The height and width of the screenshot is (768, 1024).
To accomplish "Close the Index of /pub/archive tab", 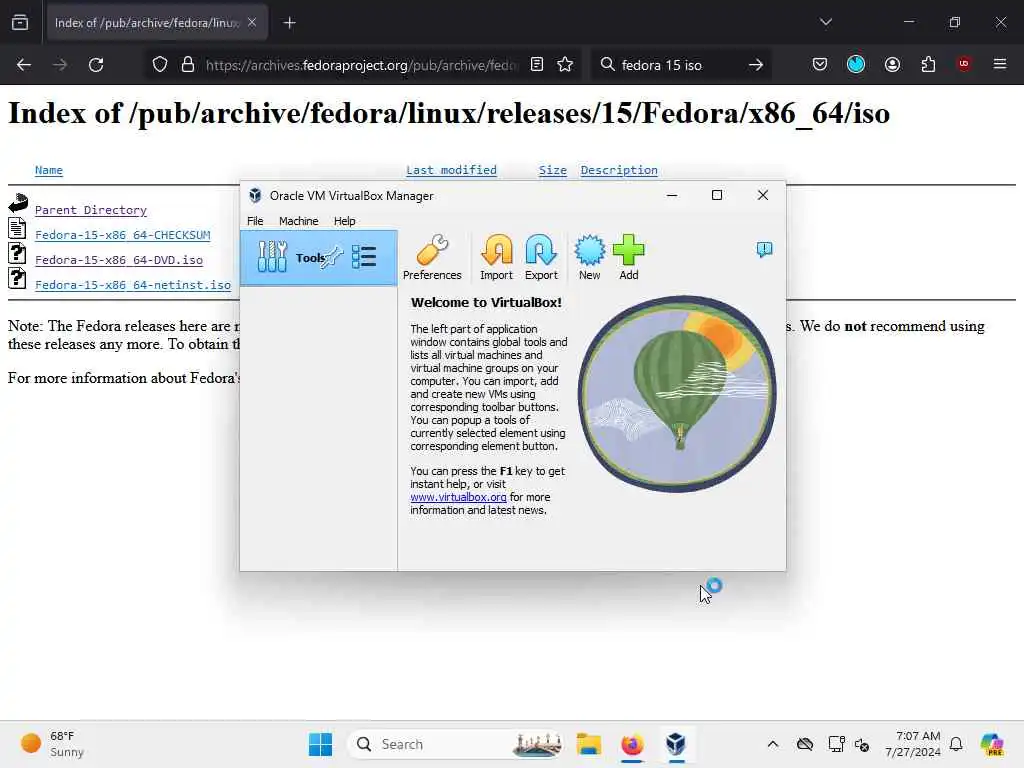I will click(252, 23).
